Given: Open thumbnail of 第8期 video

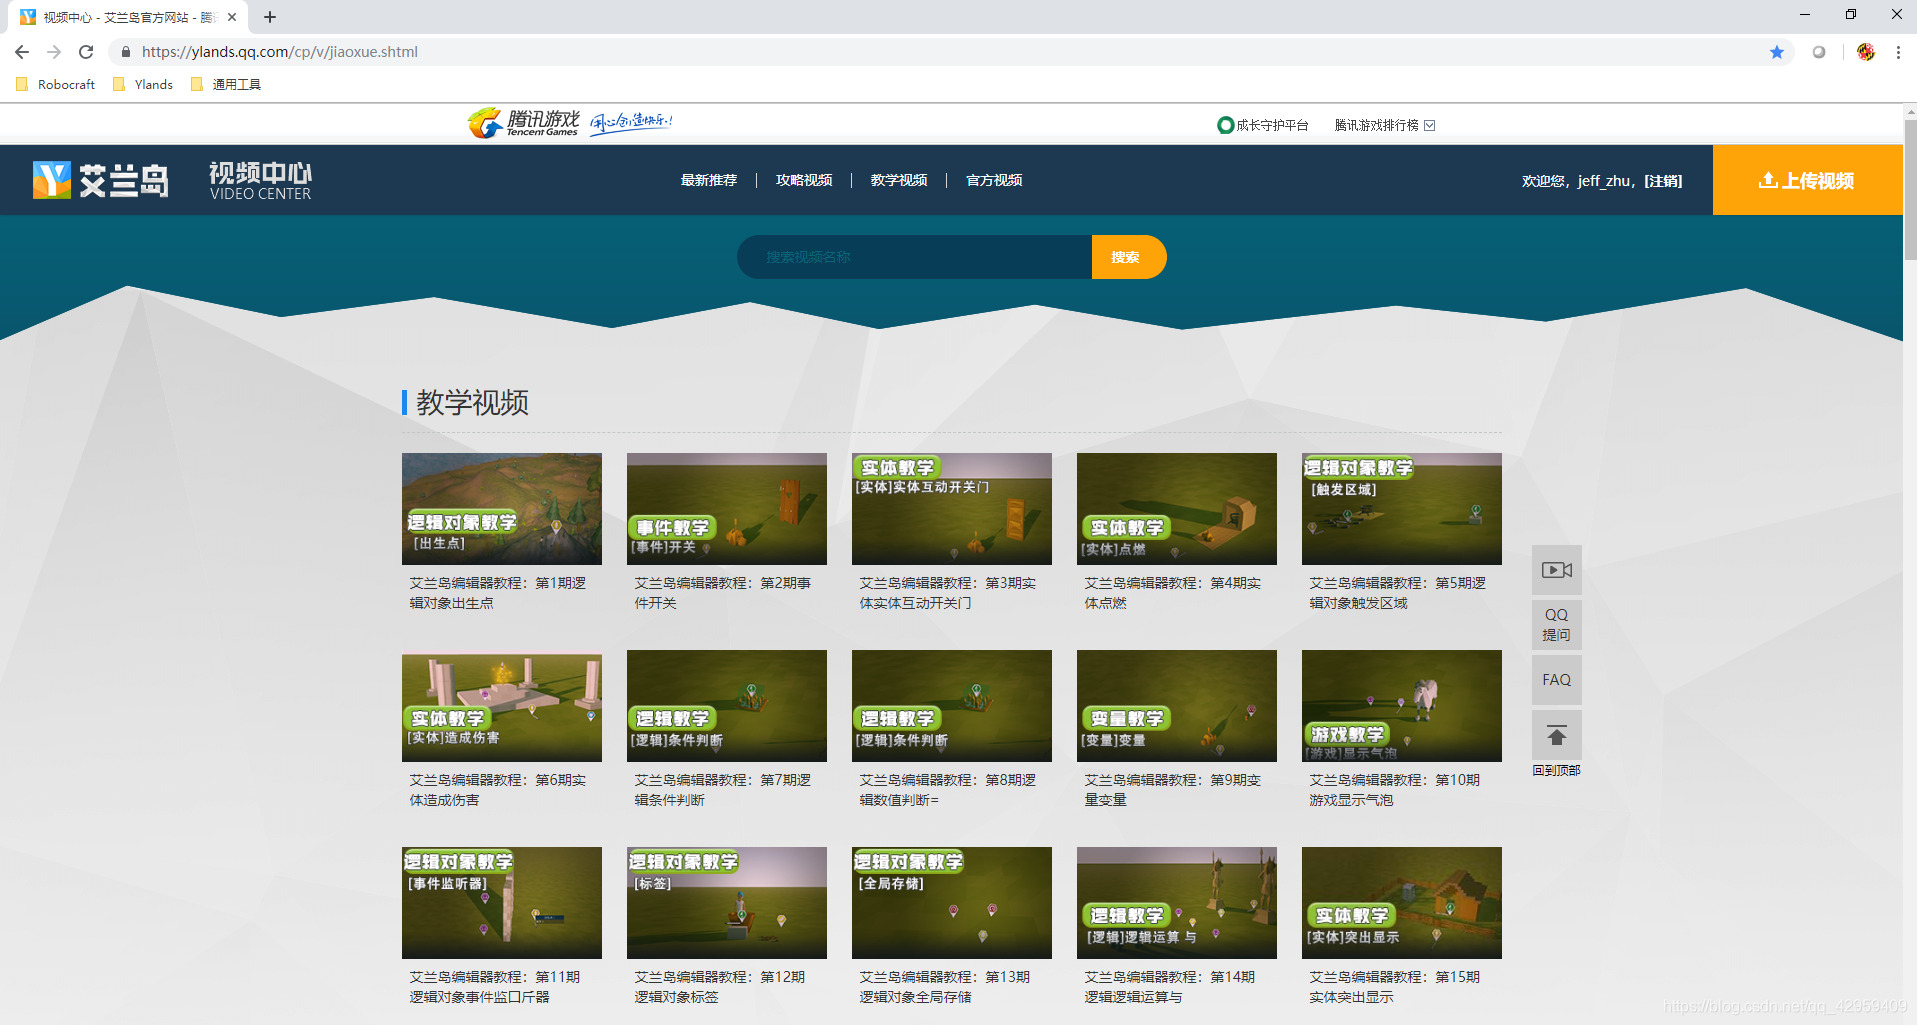Looking at the screenshot, I should click(x=952, y=706).
